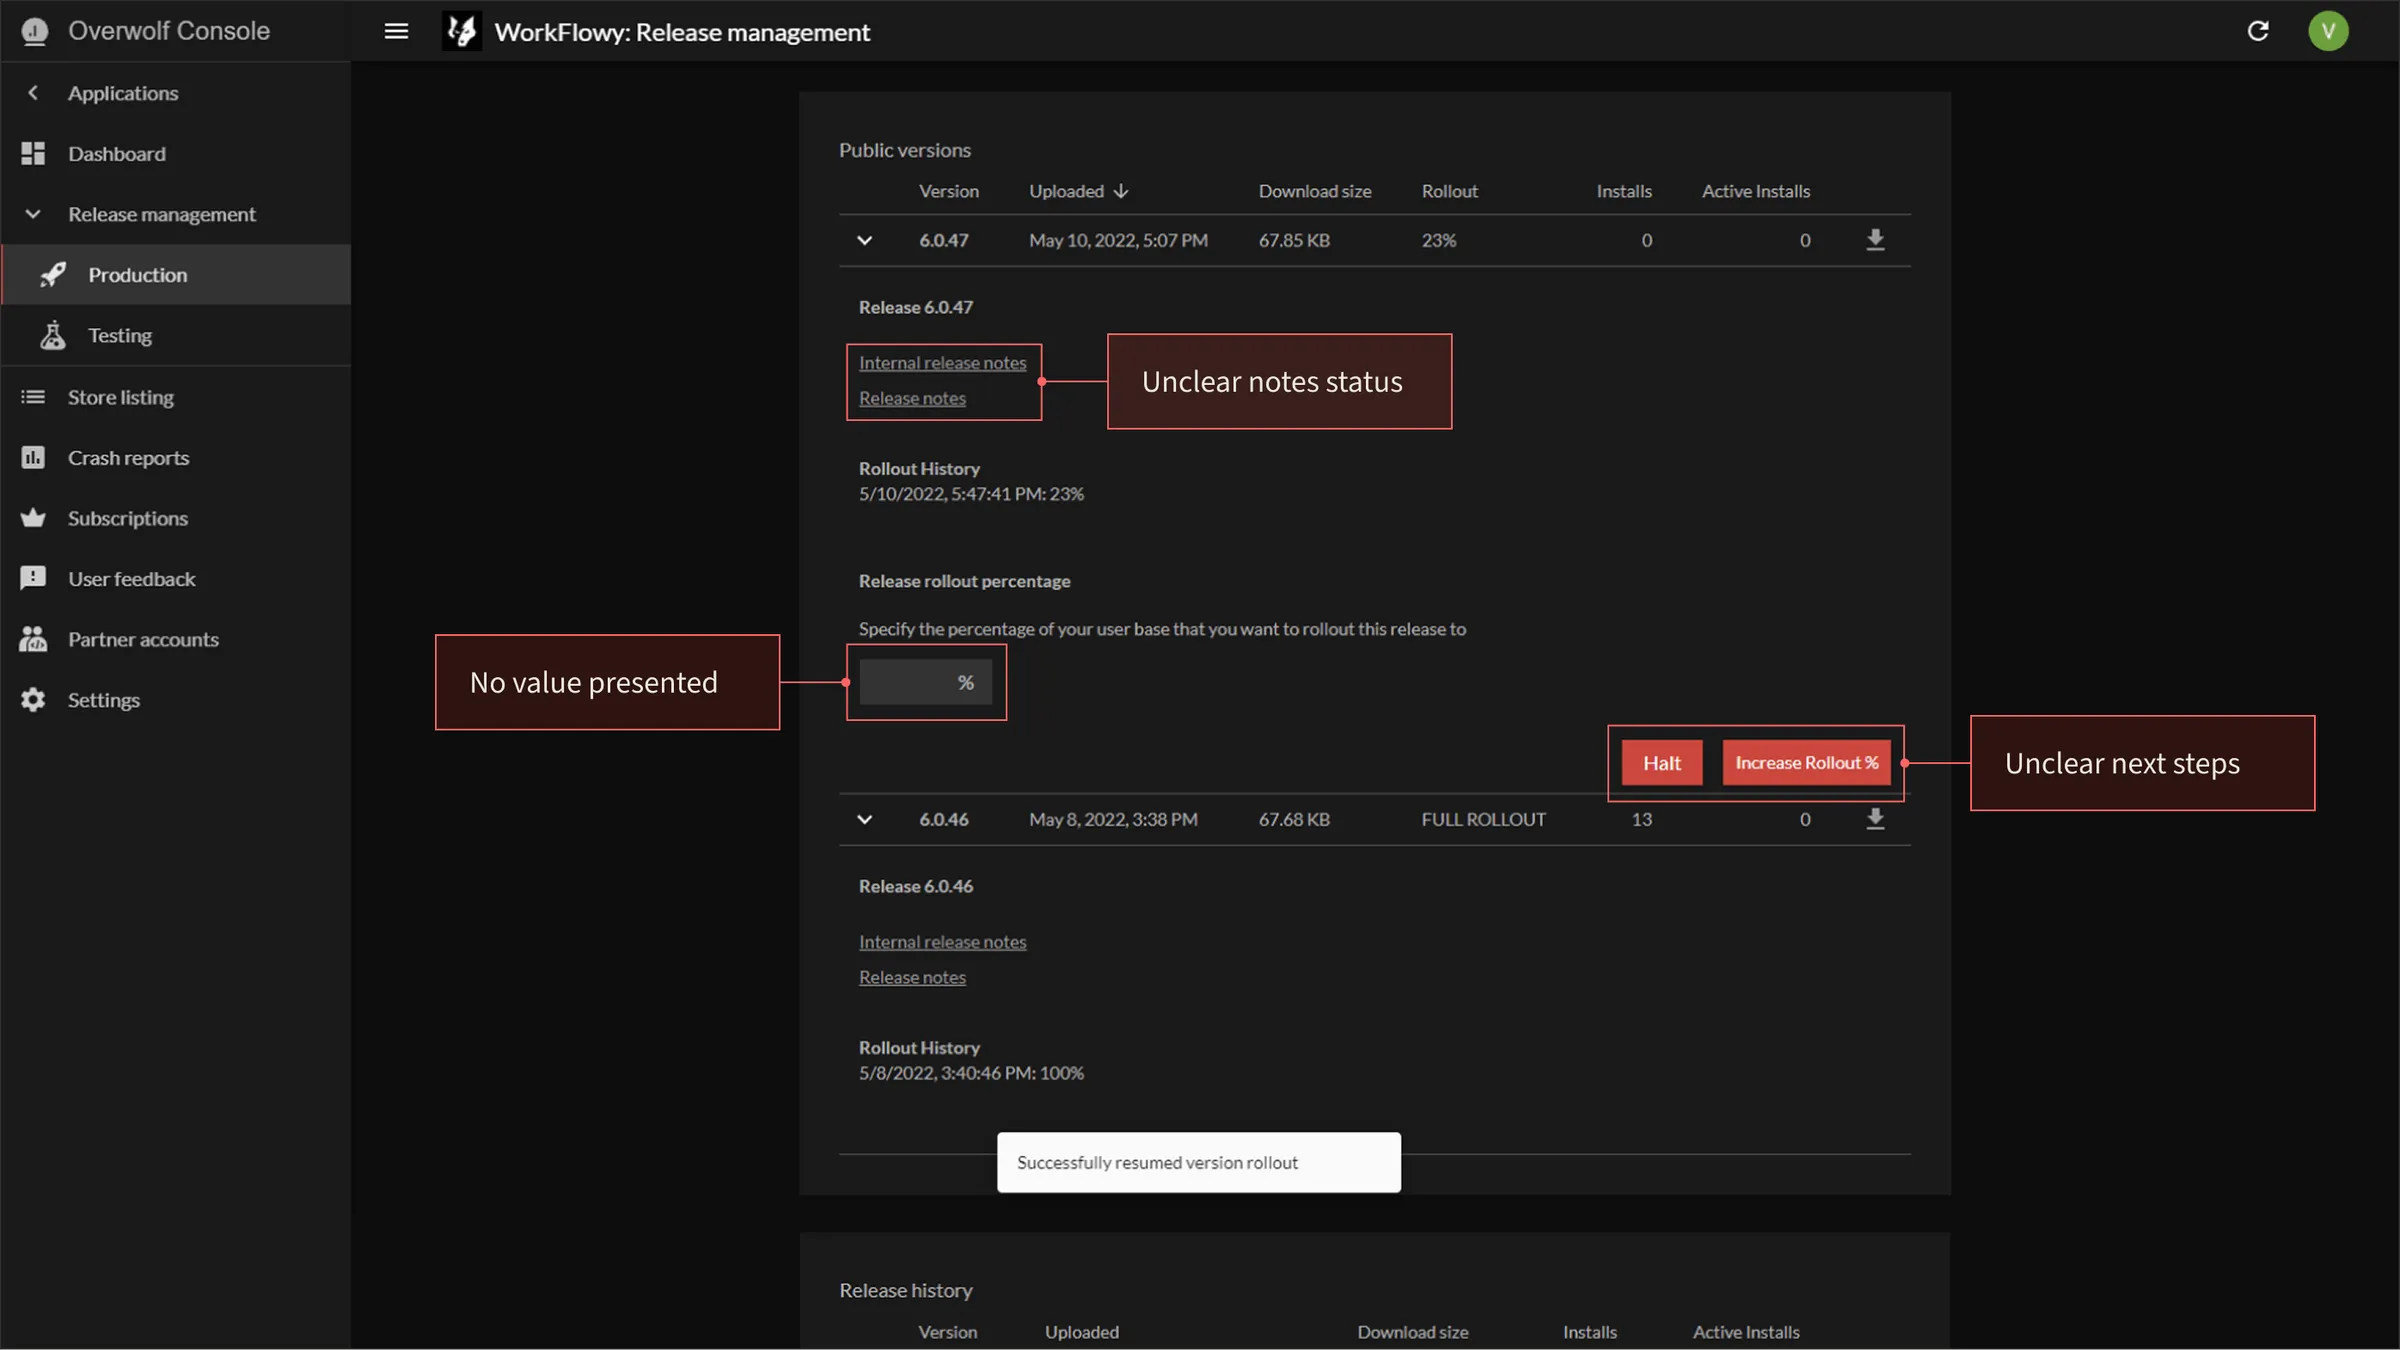
Task: Download version 6.0.47 package
Action: 1875,240
